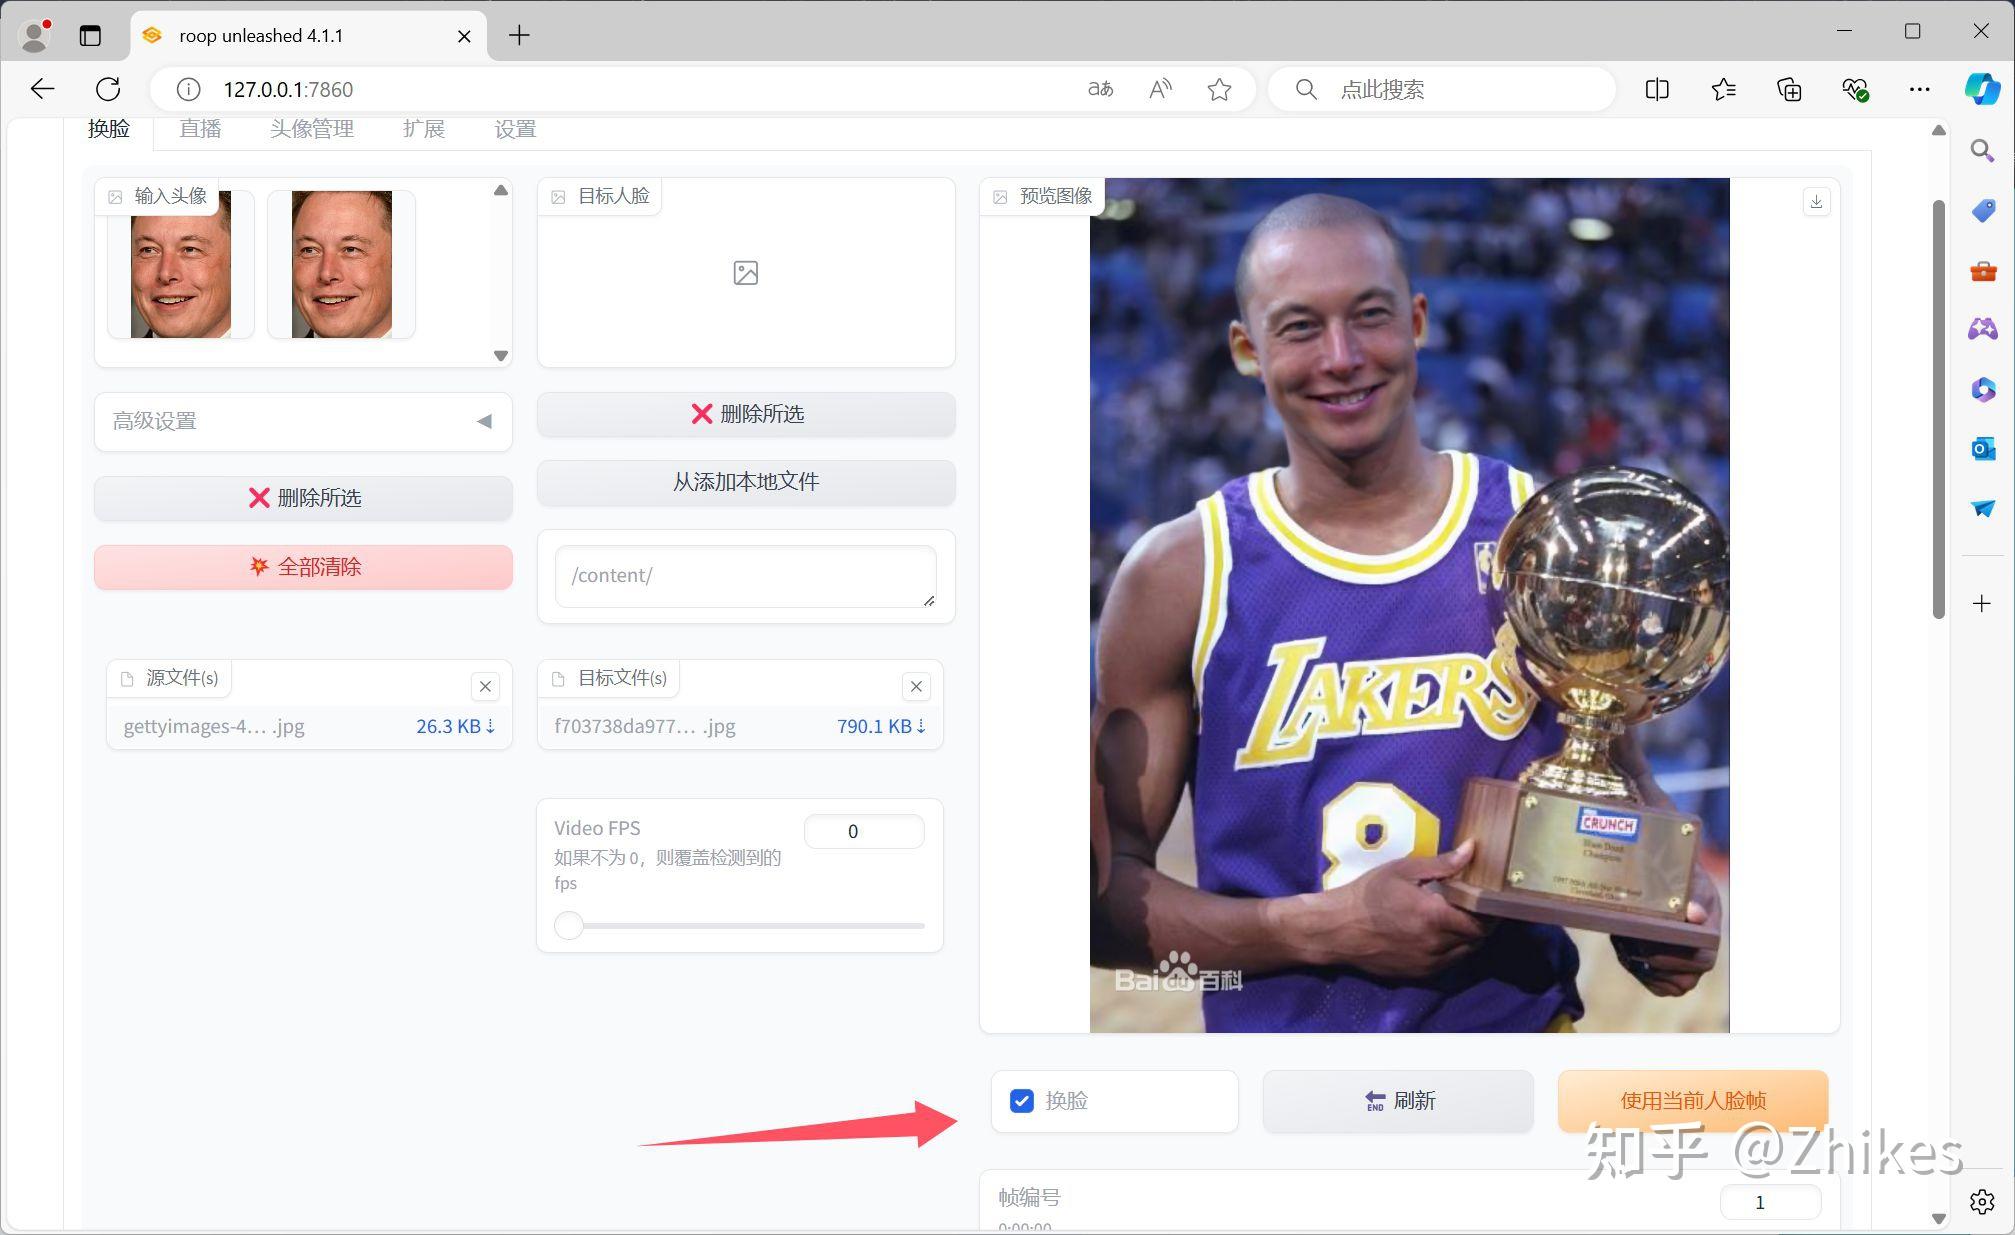Download the preview image
Viewport: 2015px width, 1235px height.
[x=1816, y=202]
